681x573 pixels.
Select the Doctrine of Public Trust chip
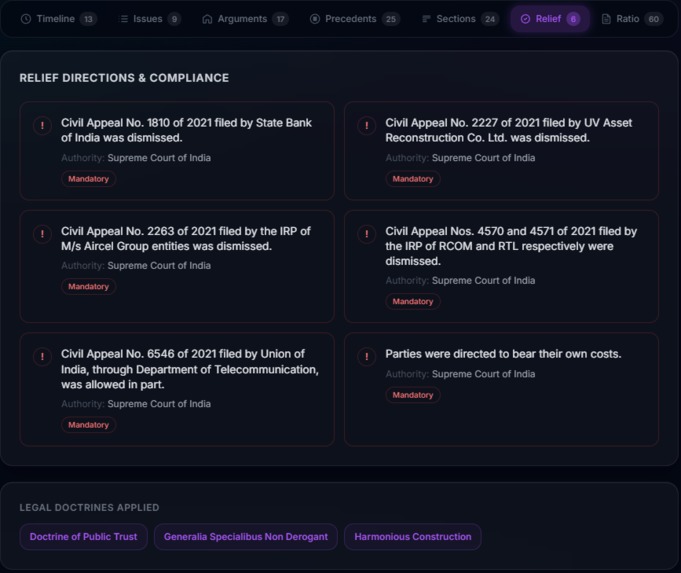click(83, 537)
